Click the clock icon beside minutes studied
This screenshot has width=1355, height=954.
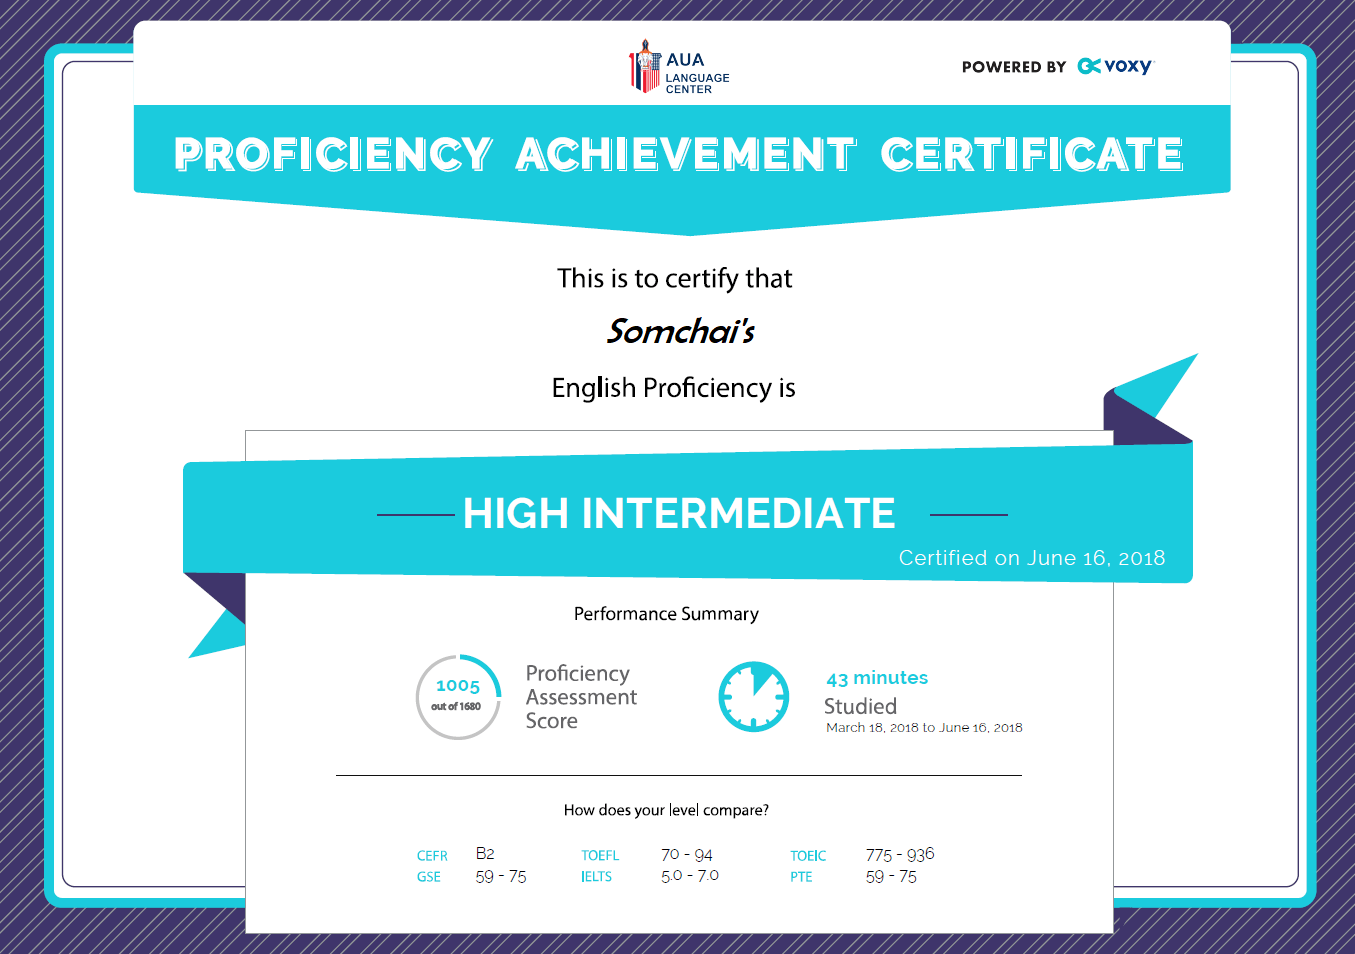(754, 696)
